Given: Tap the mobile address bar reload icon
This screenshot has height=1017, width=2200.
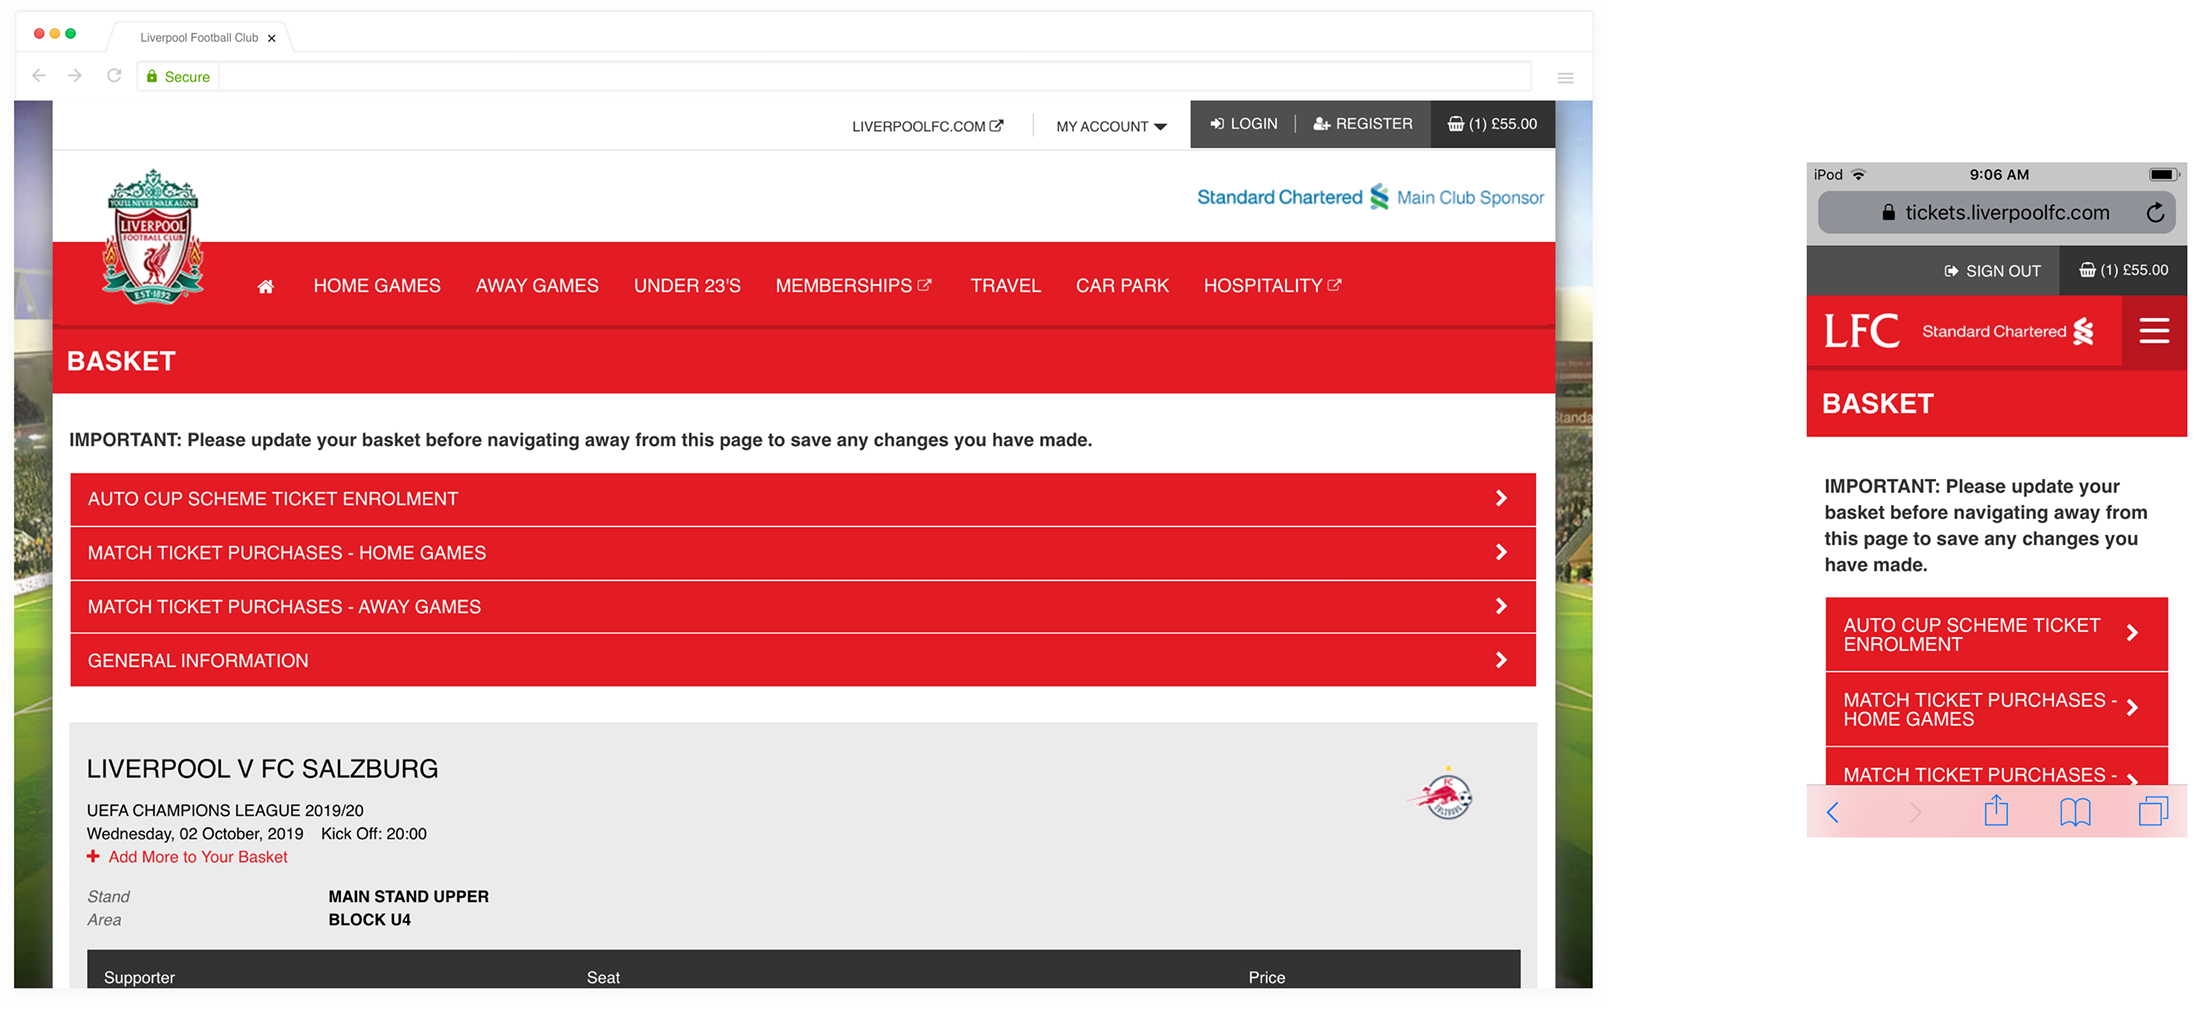Looking at the screenshot, I should click(2155, 213).
